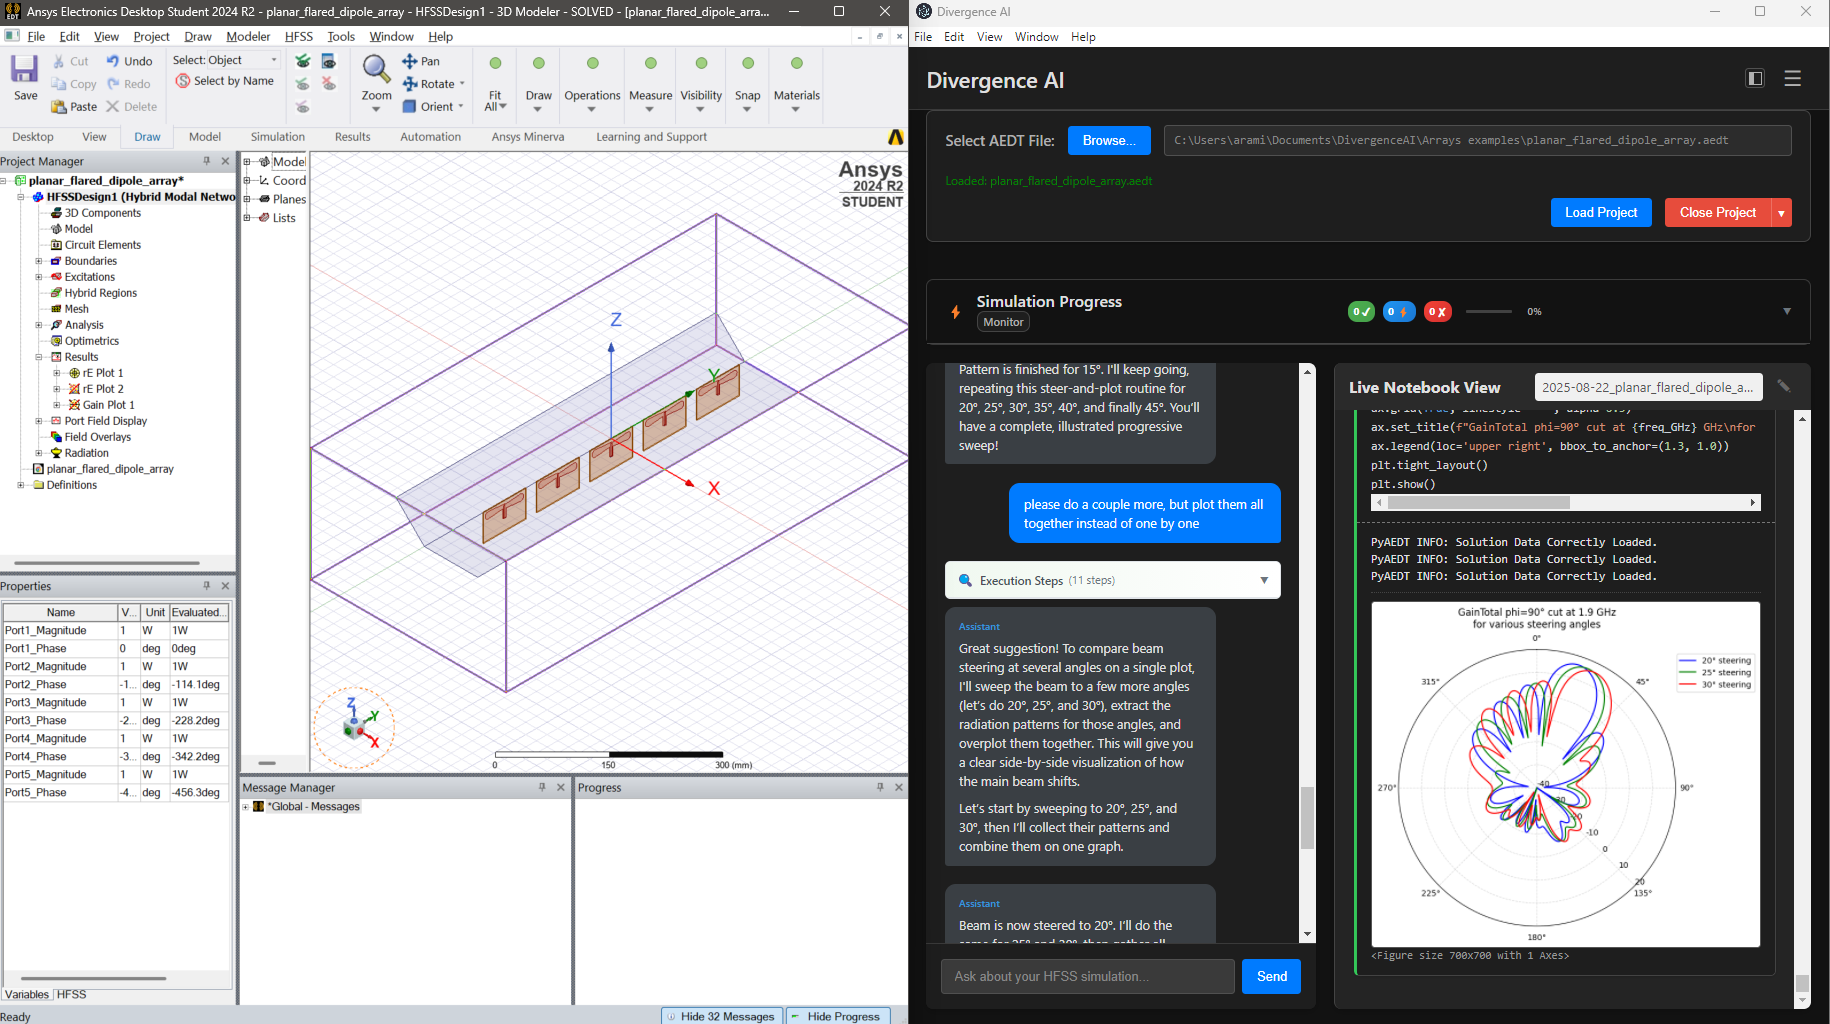This screenshot has width=1830, height=1024.
Task: Toggle Hide 32 Messages in status bar
Action: tap(720, 1016)
